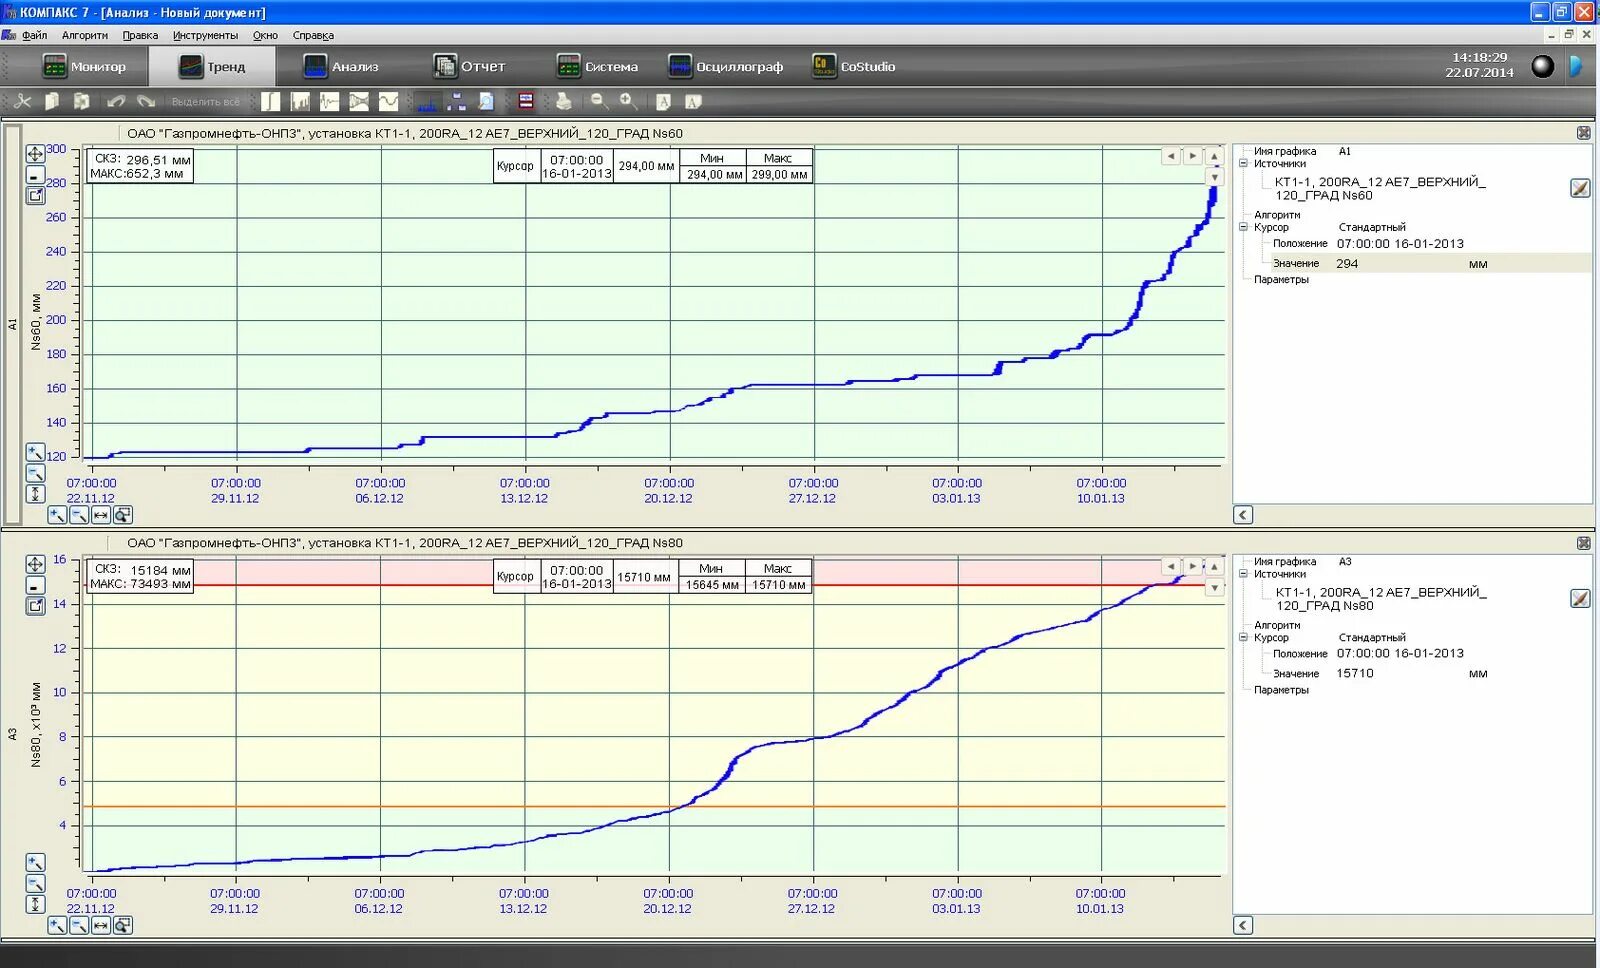Click the round black indicator near the clock
1600x968 pixels.
(1543, 66)
